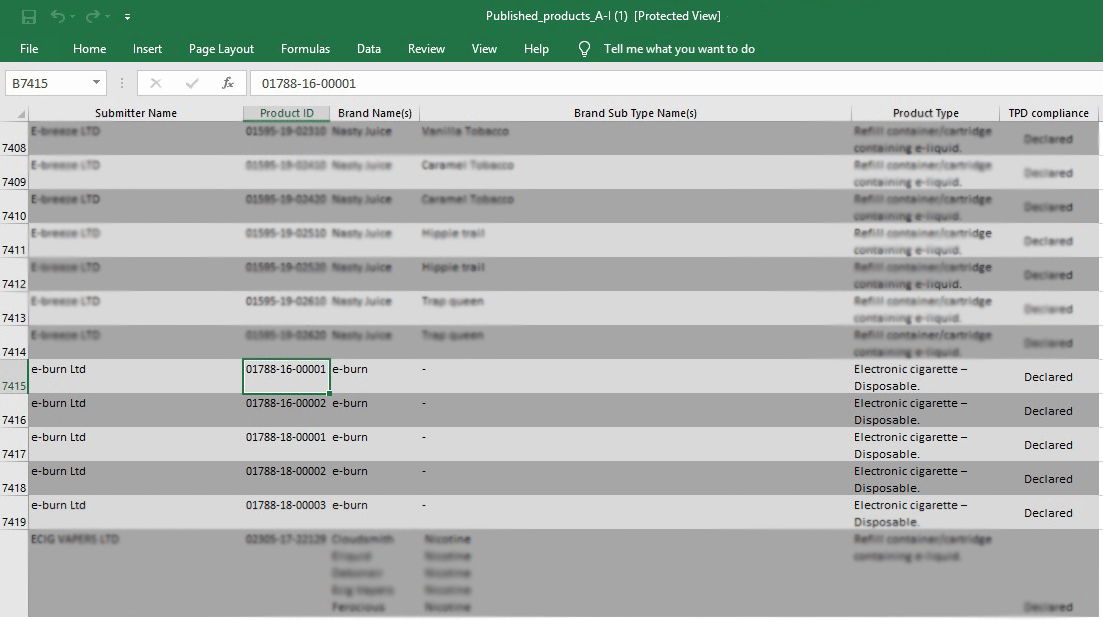
Task: Open the Formulas tab
Action: click(305, 49)
